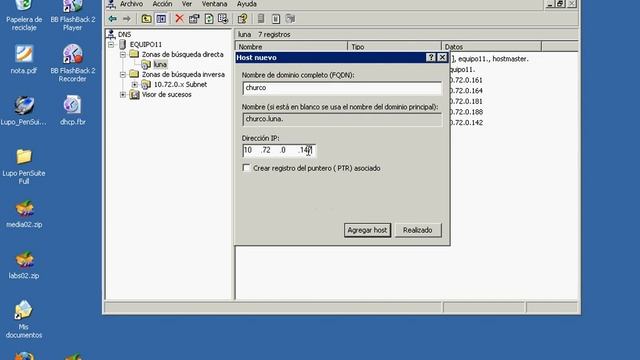This screenshot has height=360, width=640.
Task: Click the media02.zip desktop icon
Action: point(24,208)
